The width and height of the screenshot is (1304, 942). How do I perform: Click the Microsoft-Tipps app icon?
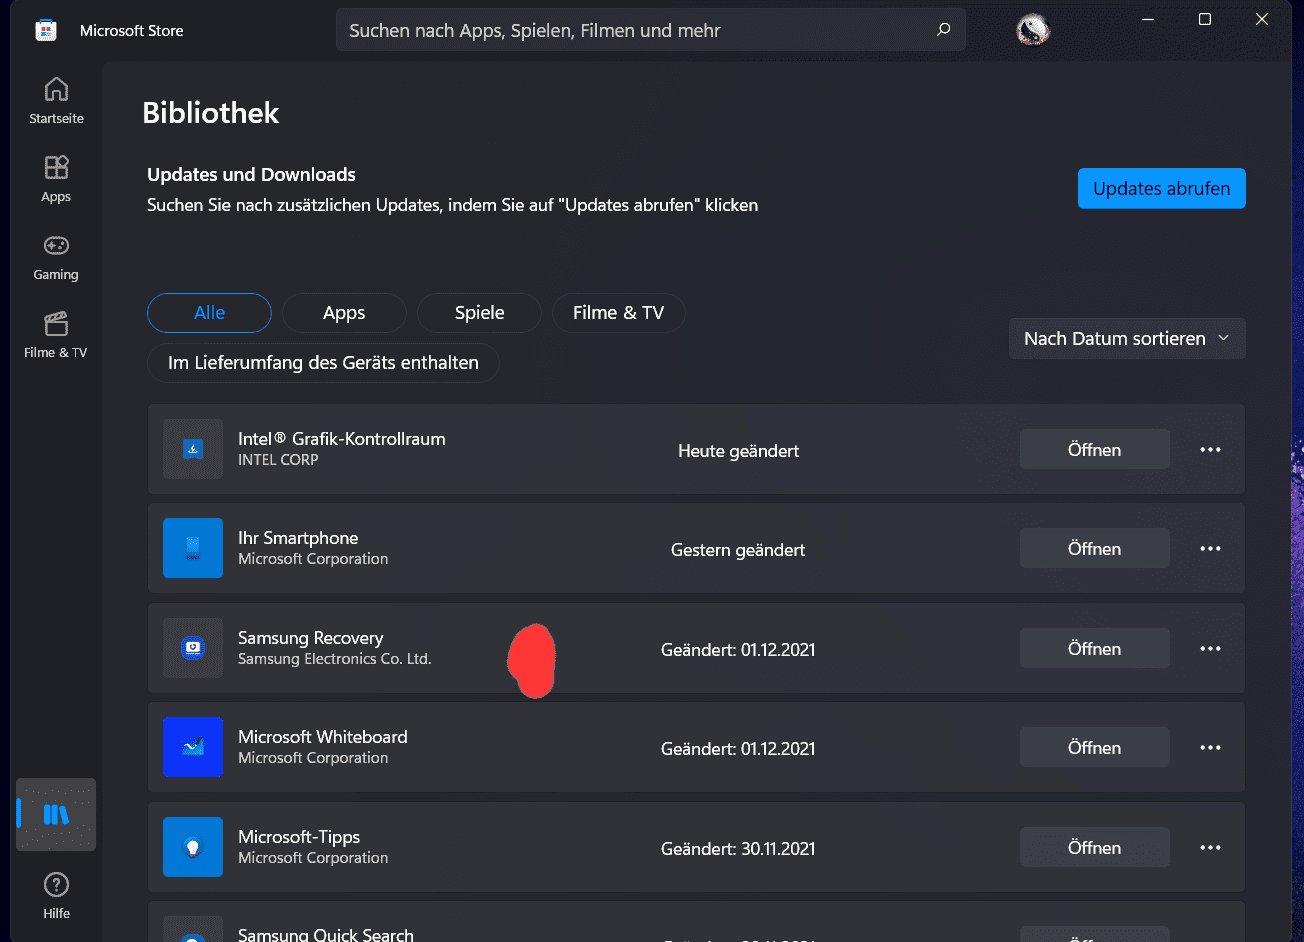click(193, 847)
